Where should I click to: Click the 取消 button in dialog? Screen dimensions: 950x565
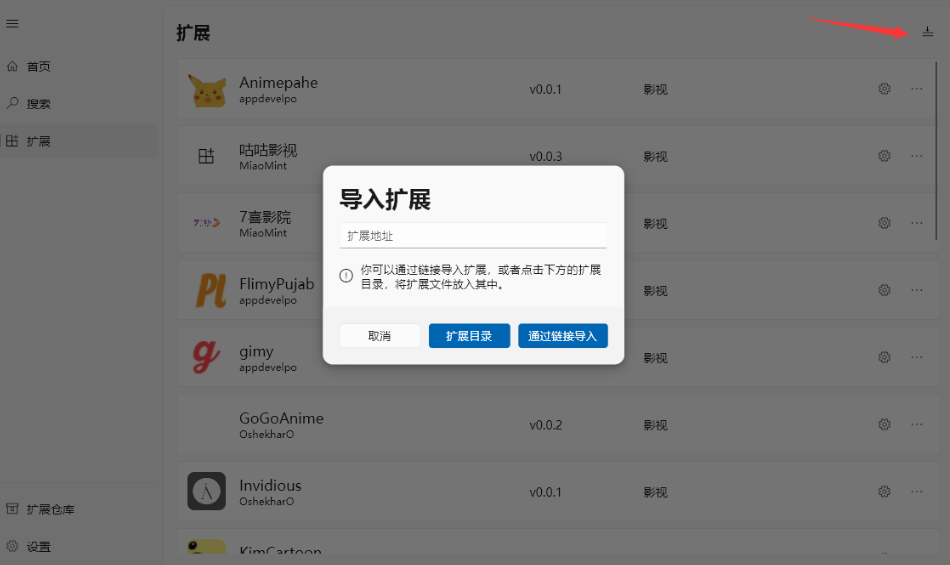click(379, 336)
